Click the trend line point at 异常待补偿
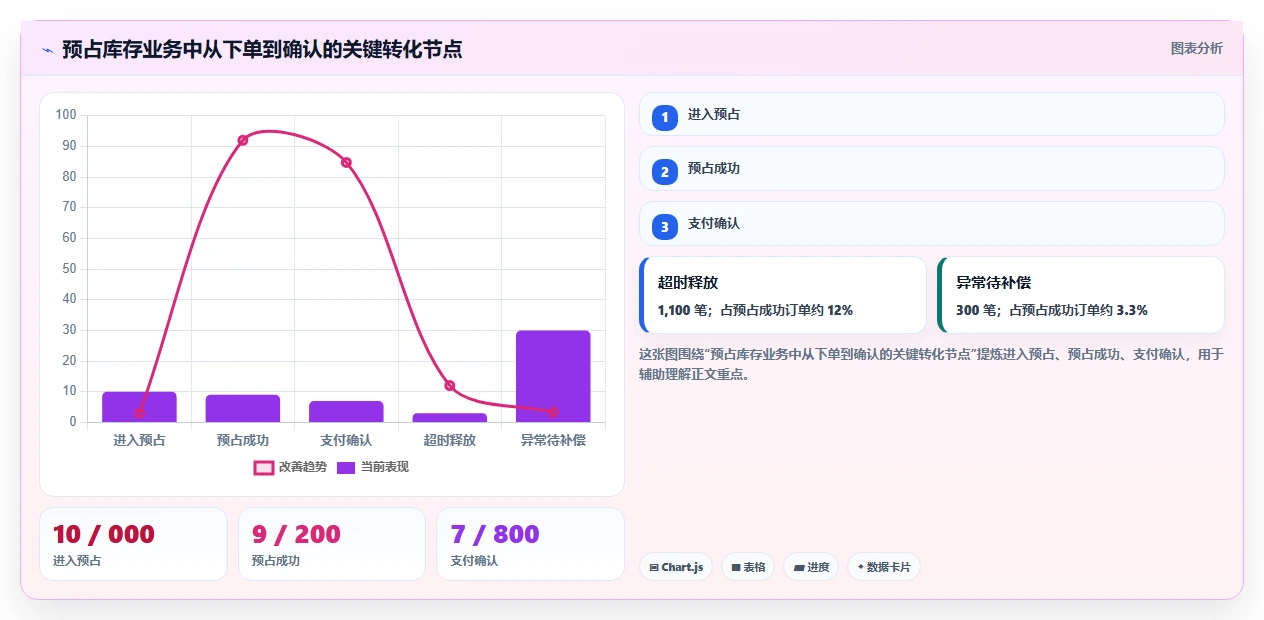This screenshot has width=1264, height=620. [553, 412]
